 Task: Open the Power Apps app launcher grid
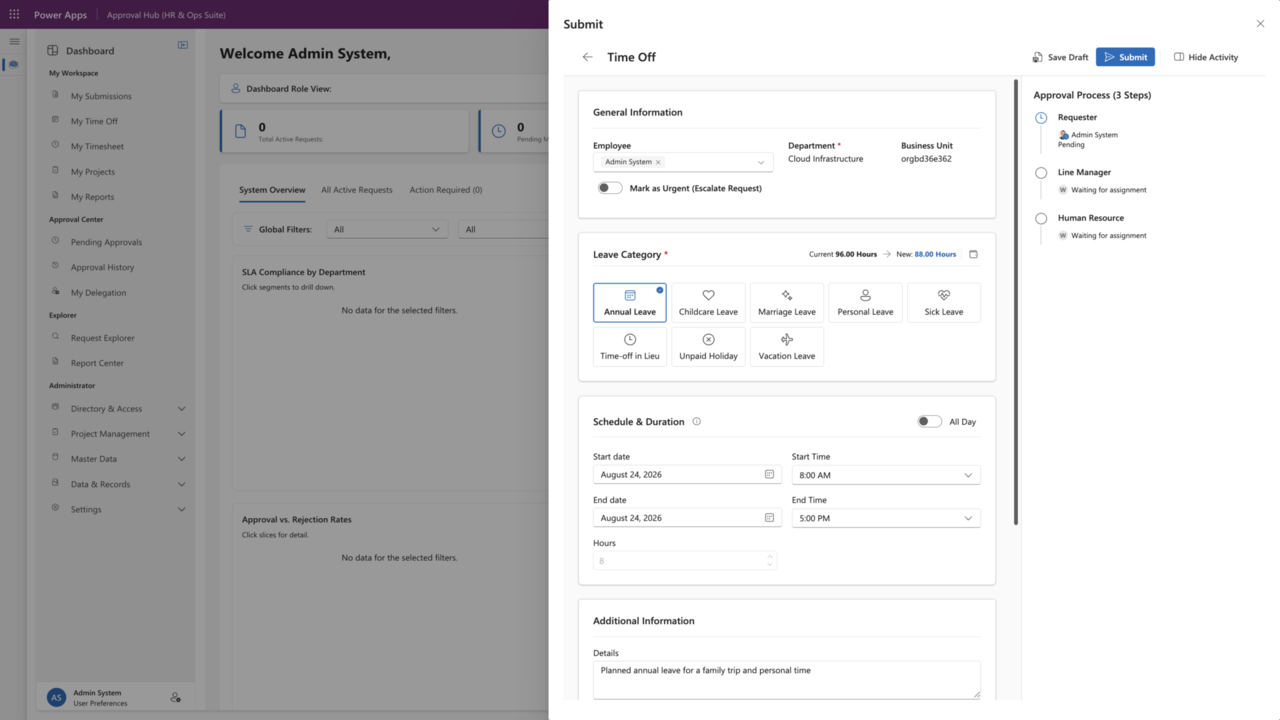coord(14,15)
